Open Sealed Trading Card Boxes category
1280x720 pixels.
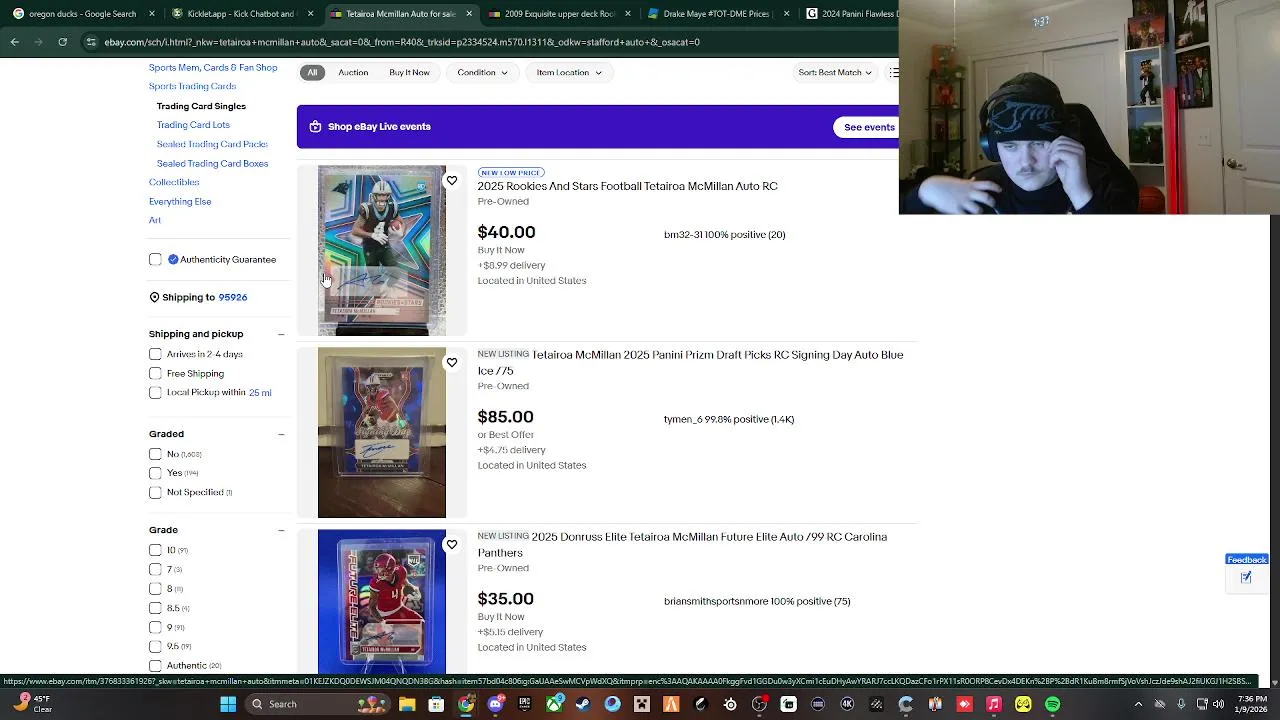point(212,163)
